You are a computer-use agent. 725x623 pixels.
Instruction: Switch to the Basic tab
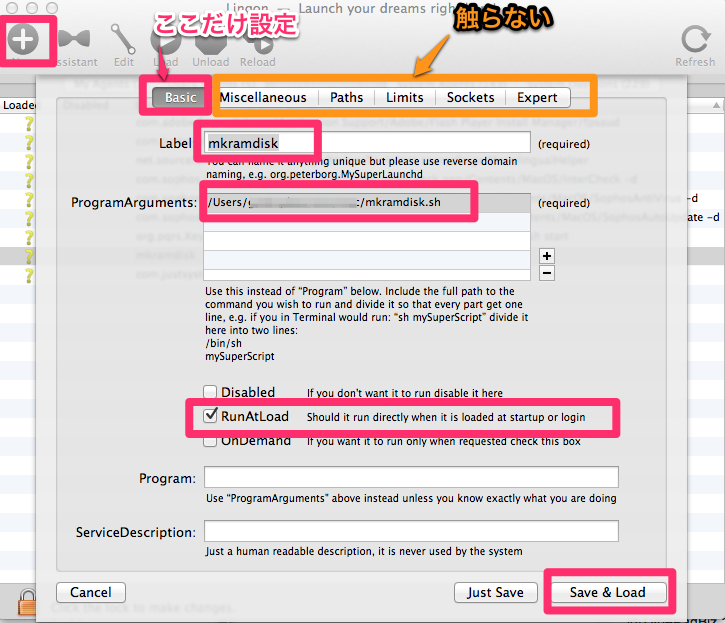180,98
